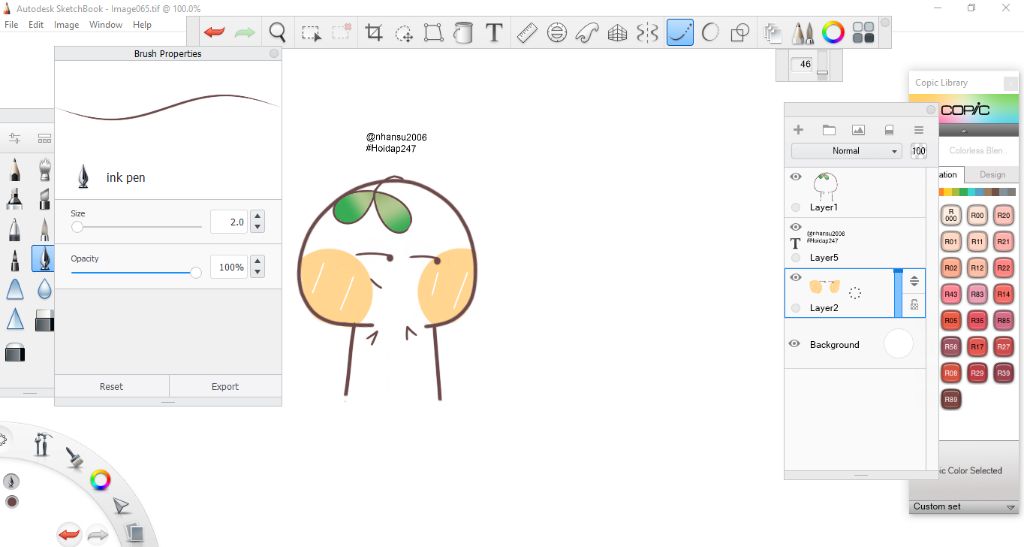Click the Export brush button

225,387
